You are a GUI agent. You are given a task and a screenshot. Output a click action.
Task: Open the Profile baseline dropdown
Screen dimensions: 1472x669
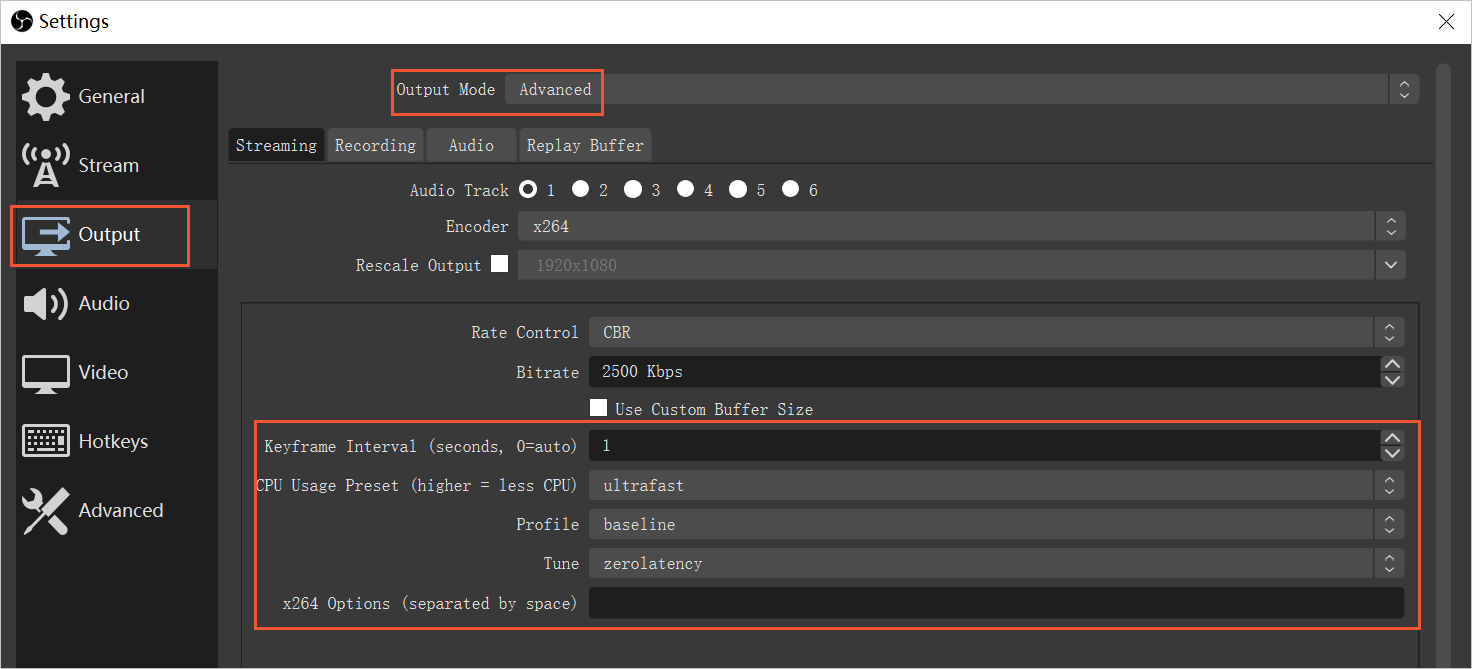click(996, 524)
